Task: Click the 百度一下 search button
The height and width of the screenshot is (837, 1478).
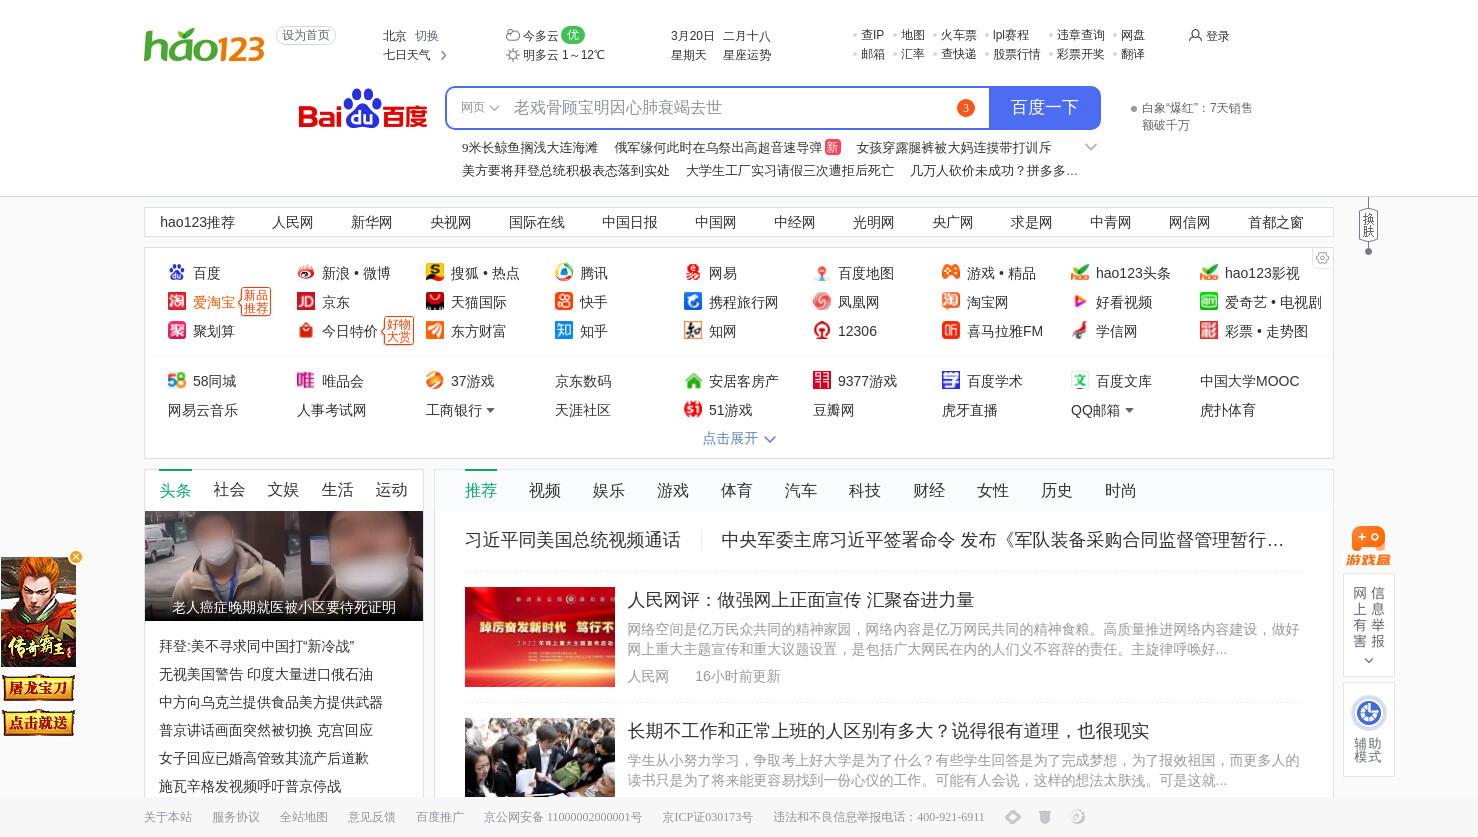Action: pos(1044,108)
